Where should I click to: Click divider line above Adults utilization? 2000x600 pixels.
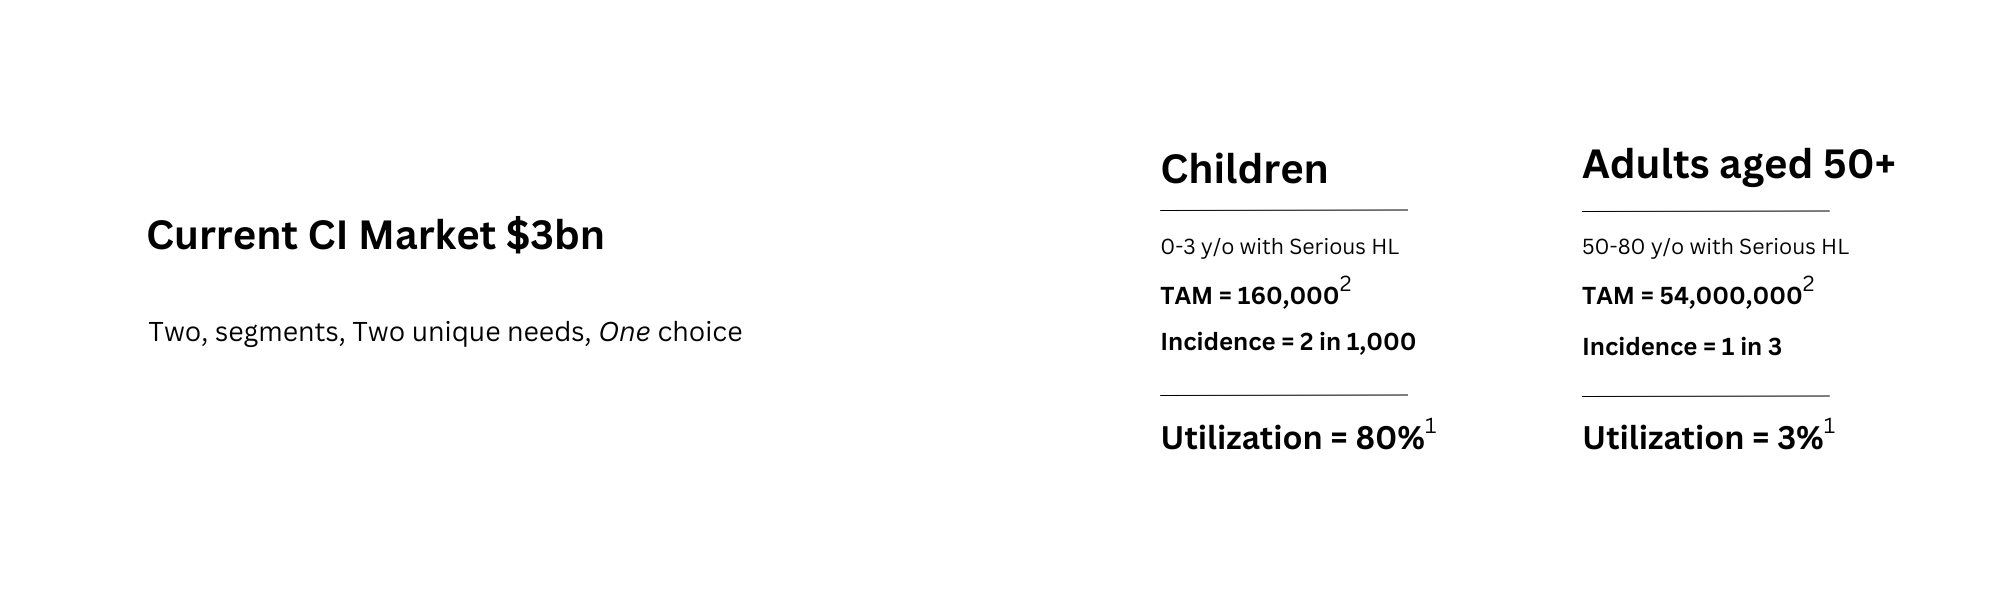coord(1706,396)
